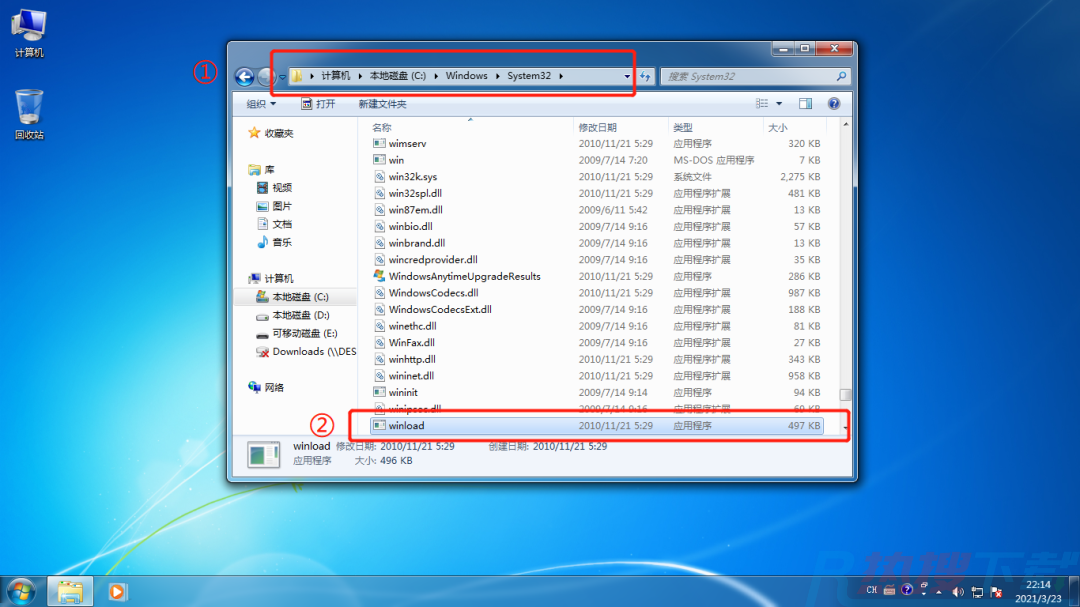
Task: Click the wininit application file icon
Action: [x=379, y=392]
